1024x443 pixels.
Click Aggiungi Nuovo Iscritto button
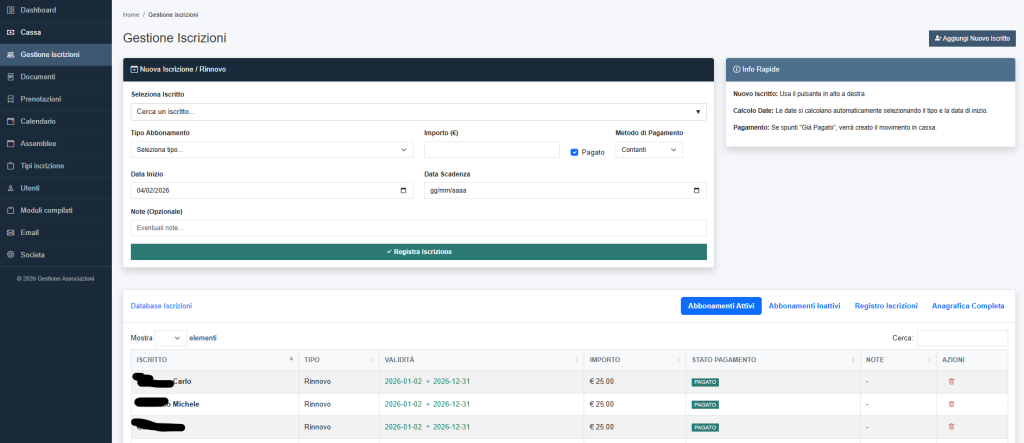[971, 38]
